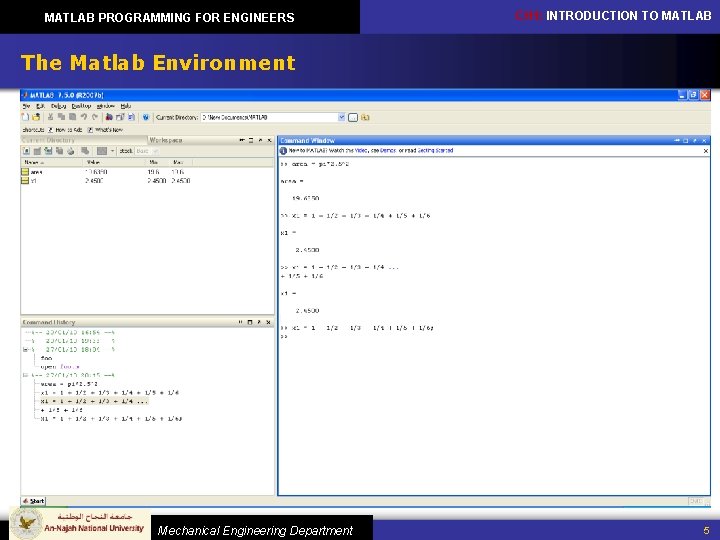Open the Debug menu
This screenshot has height=540, width=720.
pos(59,106)
